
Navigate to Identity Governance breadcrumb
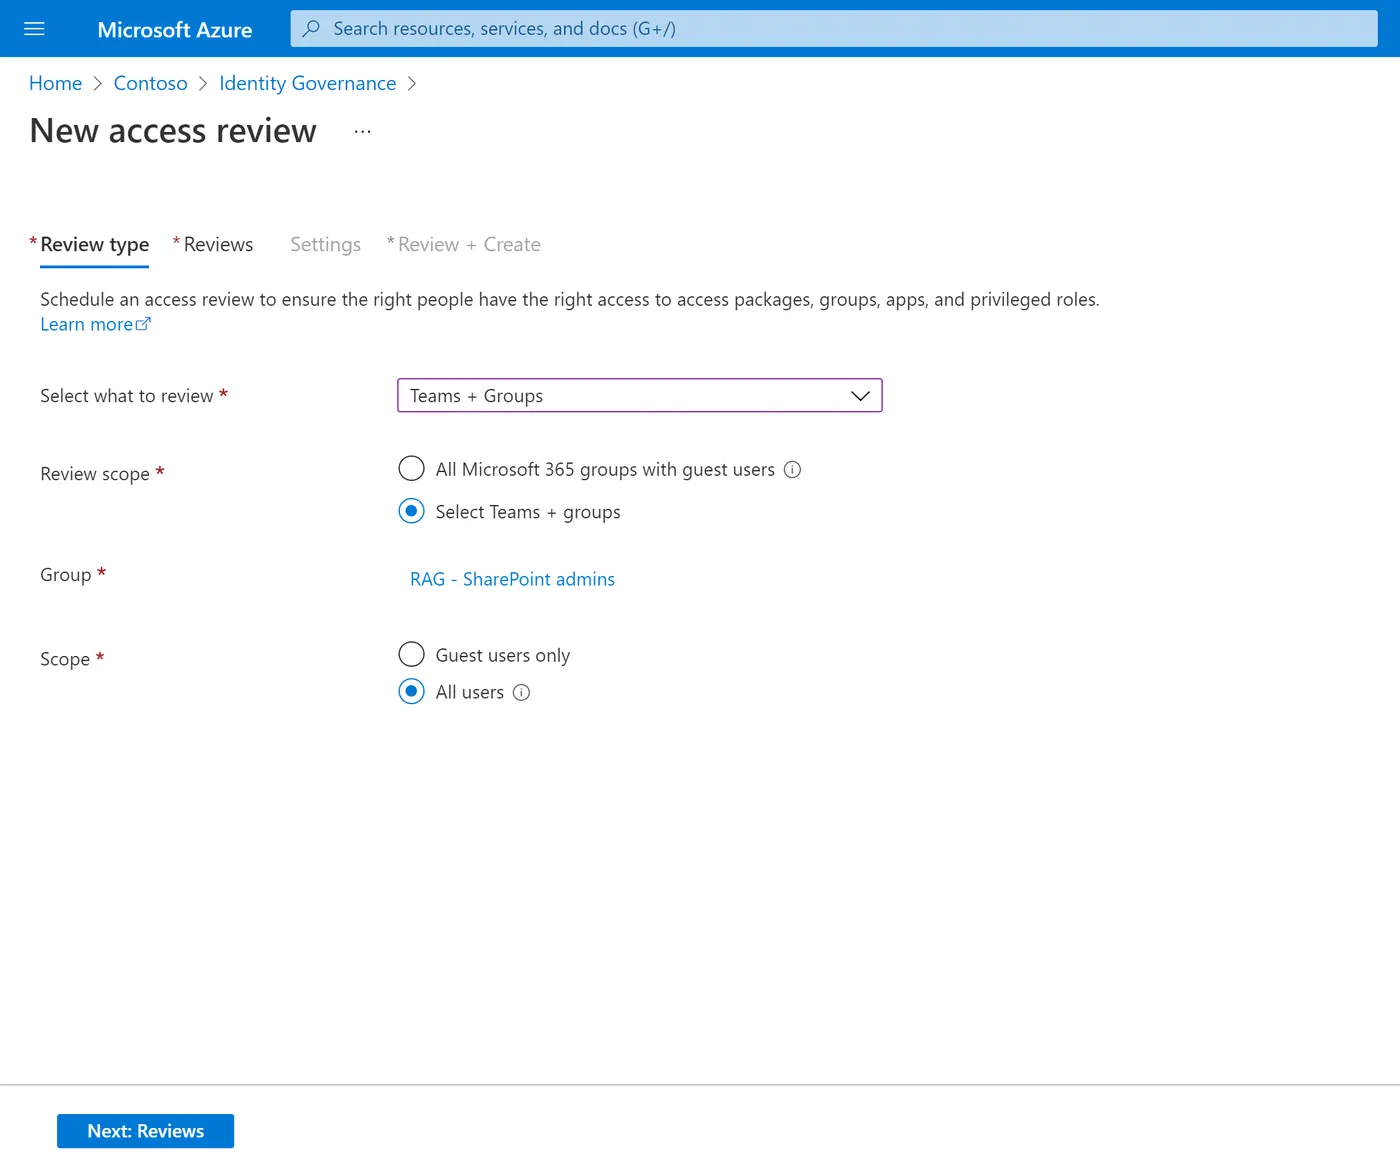pyautogui.click(x=307, y=84)
